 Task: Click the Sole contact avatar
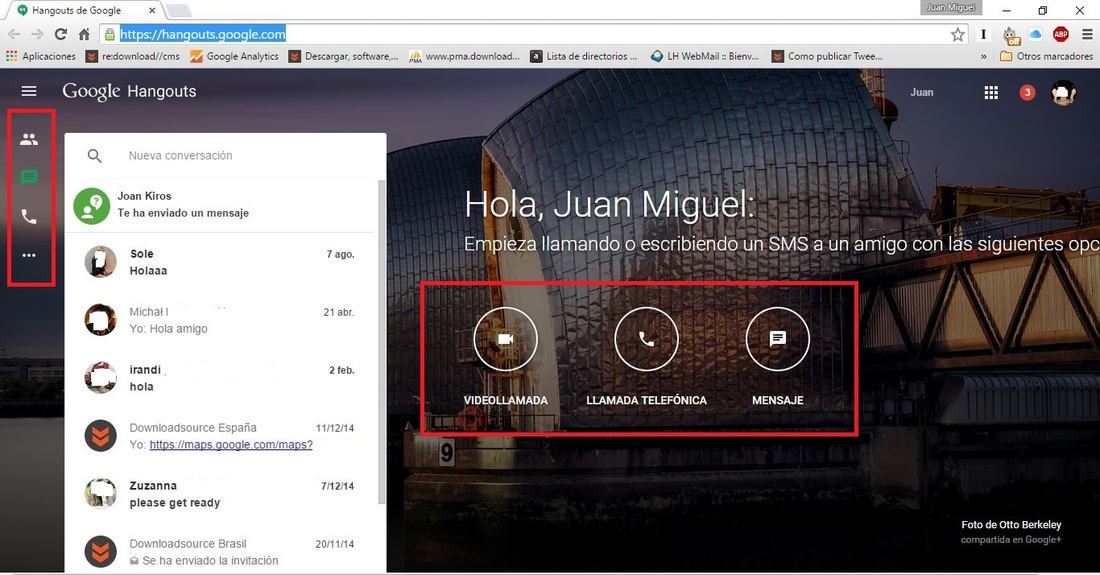coord(100,262)
